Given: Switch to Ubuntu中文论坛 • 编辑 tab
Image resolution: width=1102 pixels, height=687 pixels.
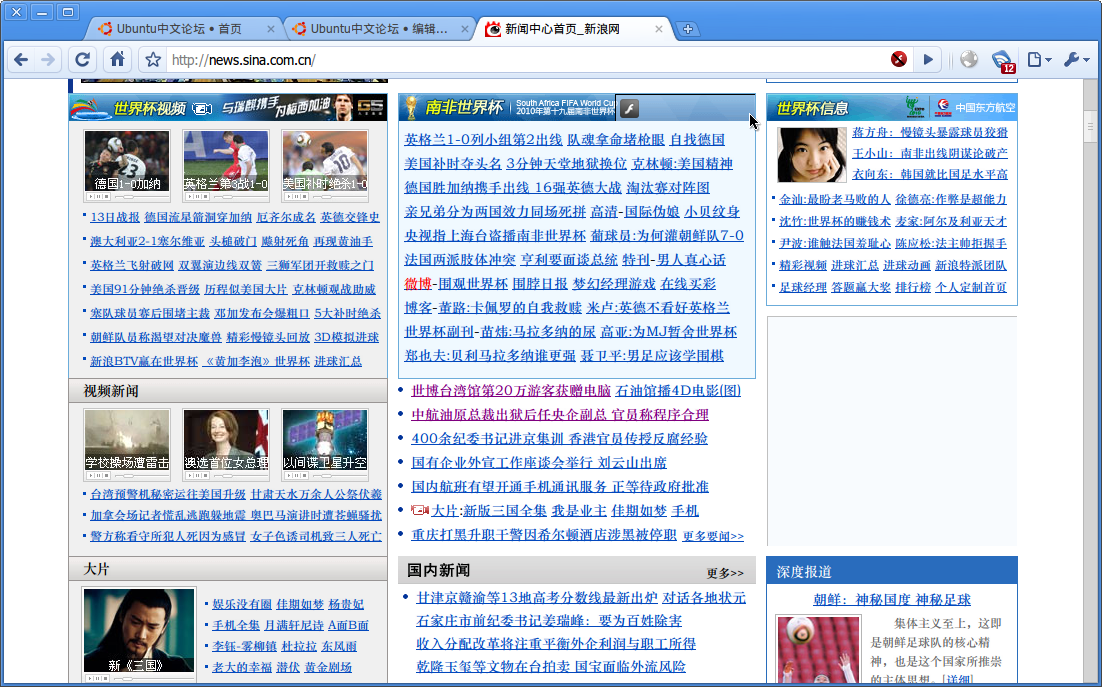Looking at the screenshot, I should click(379, 29).
